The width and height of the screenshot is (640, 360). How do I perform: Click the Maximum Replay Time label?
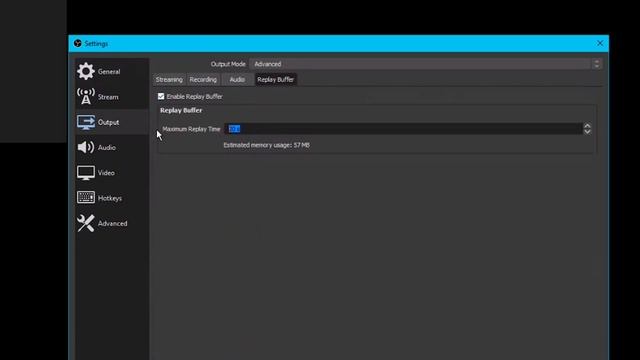click(x=191, y=129)
